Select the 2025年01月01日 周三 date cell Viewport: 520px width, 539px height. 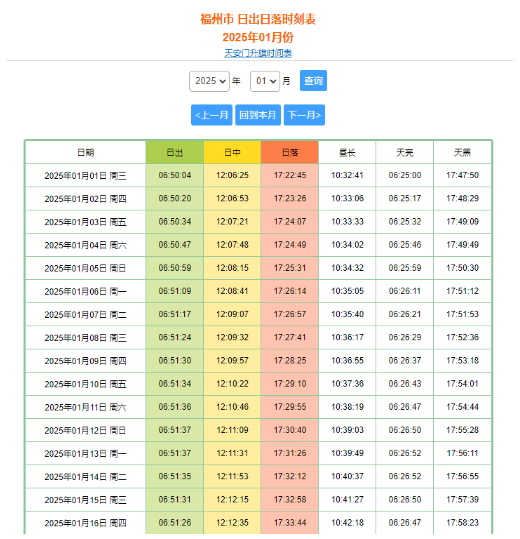(86, 176)
